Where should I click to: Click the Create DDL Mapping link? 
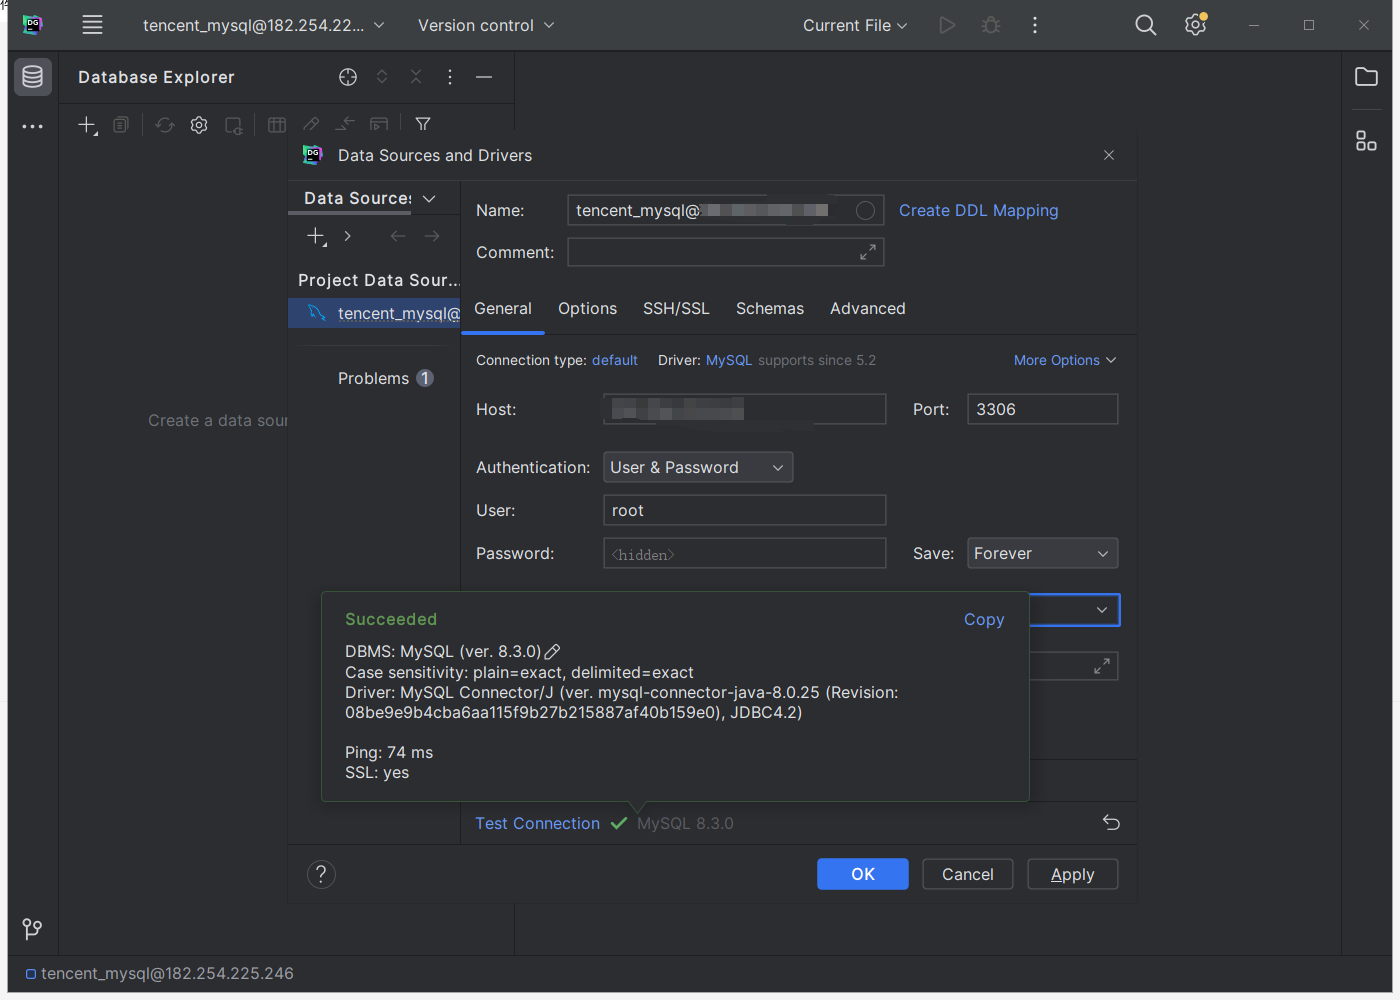click(978, 210)
